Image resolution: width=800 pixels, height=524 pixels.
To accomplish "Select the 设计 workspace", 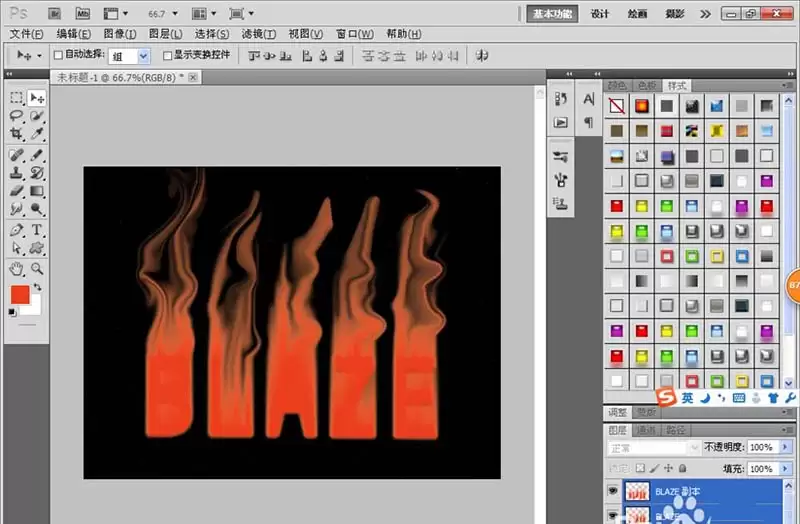I will 599,14.
